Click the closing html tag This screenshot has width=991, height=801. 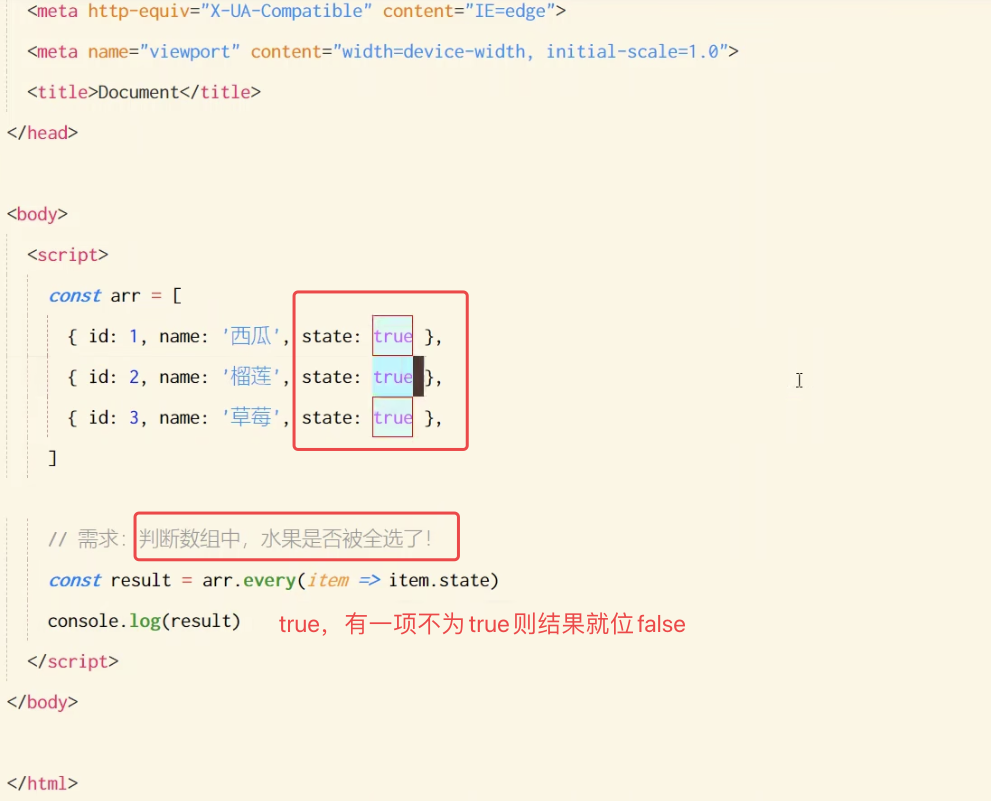coord(37,783)
